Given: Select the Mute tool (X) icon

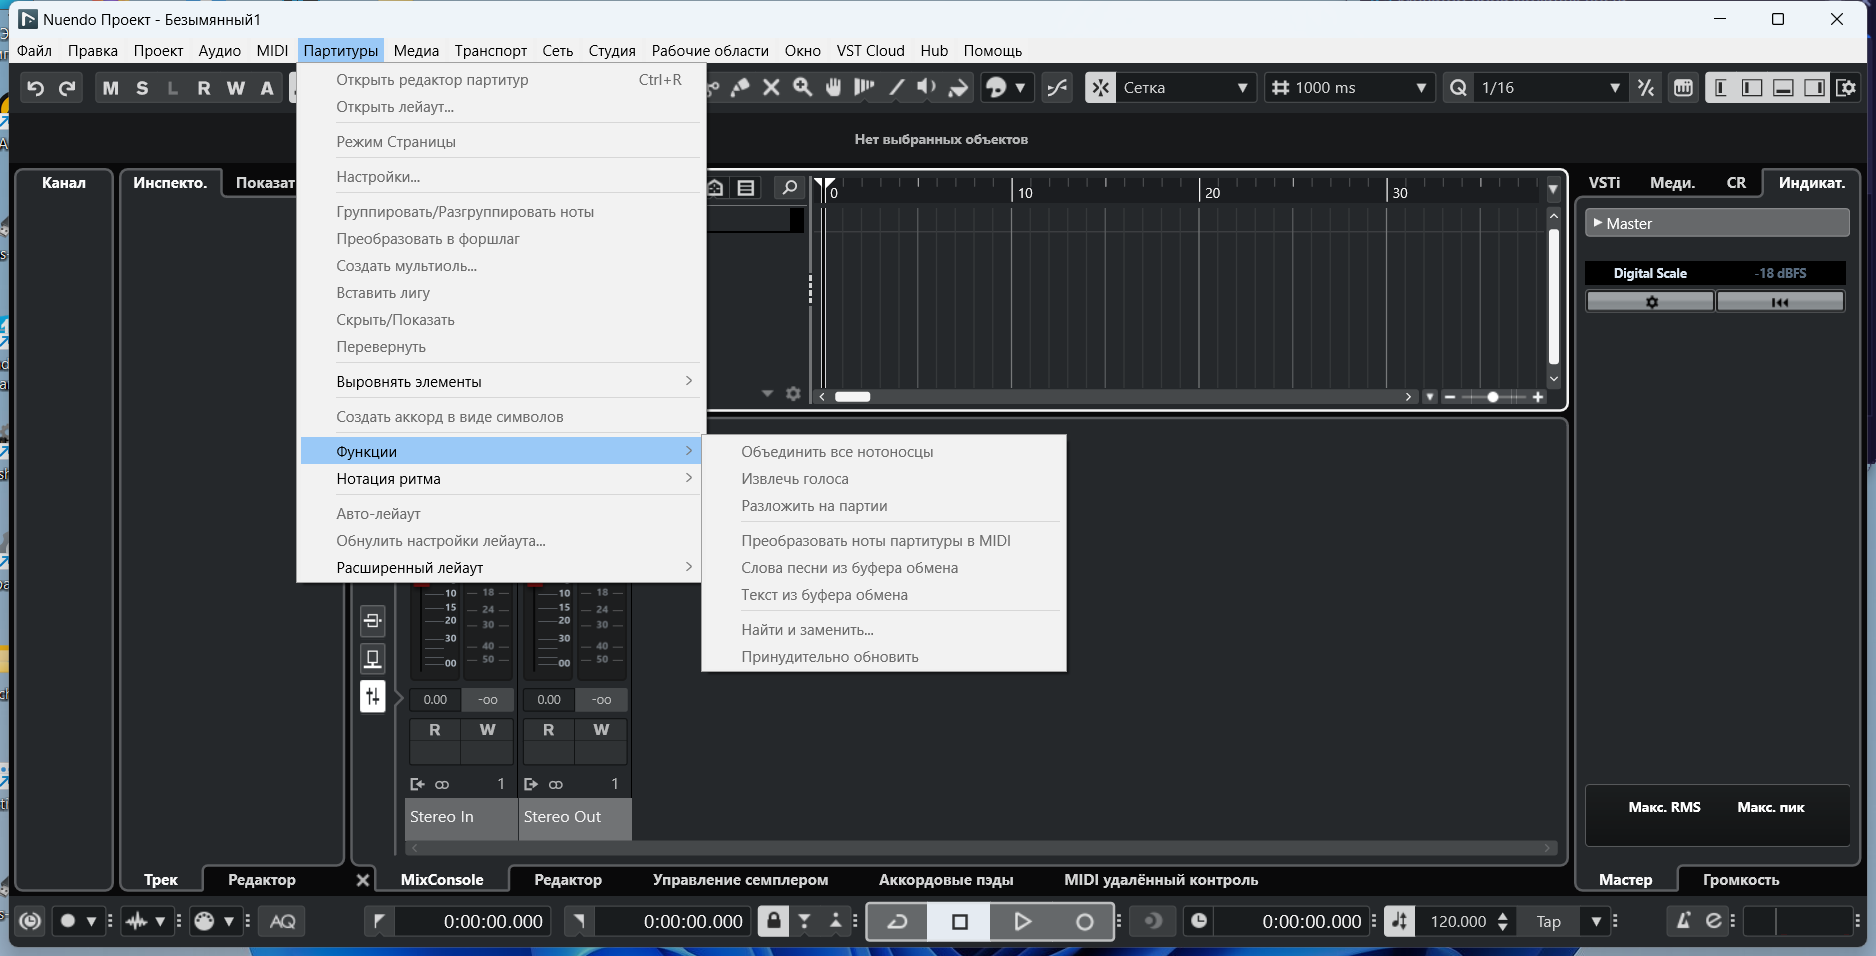Looking at the screenshot, I should pos(771,88).
